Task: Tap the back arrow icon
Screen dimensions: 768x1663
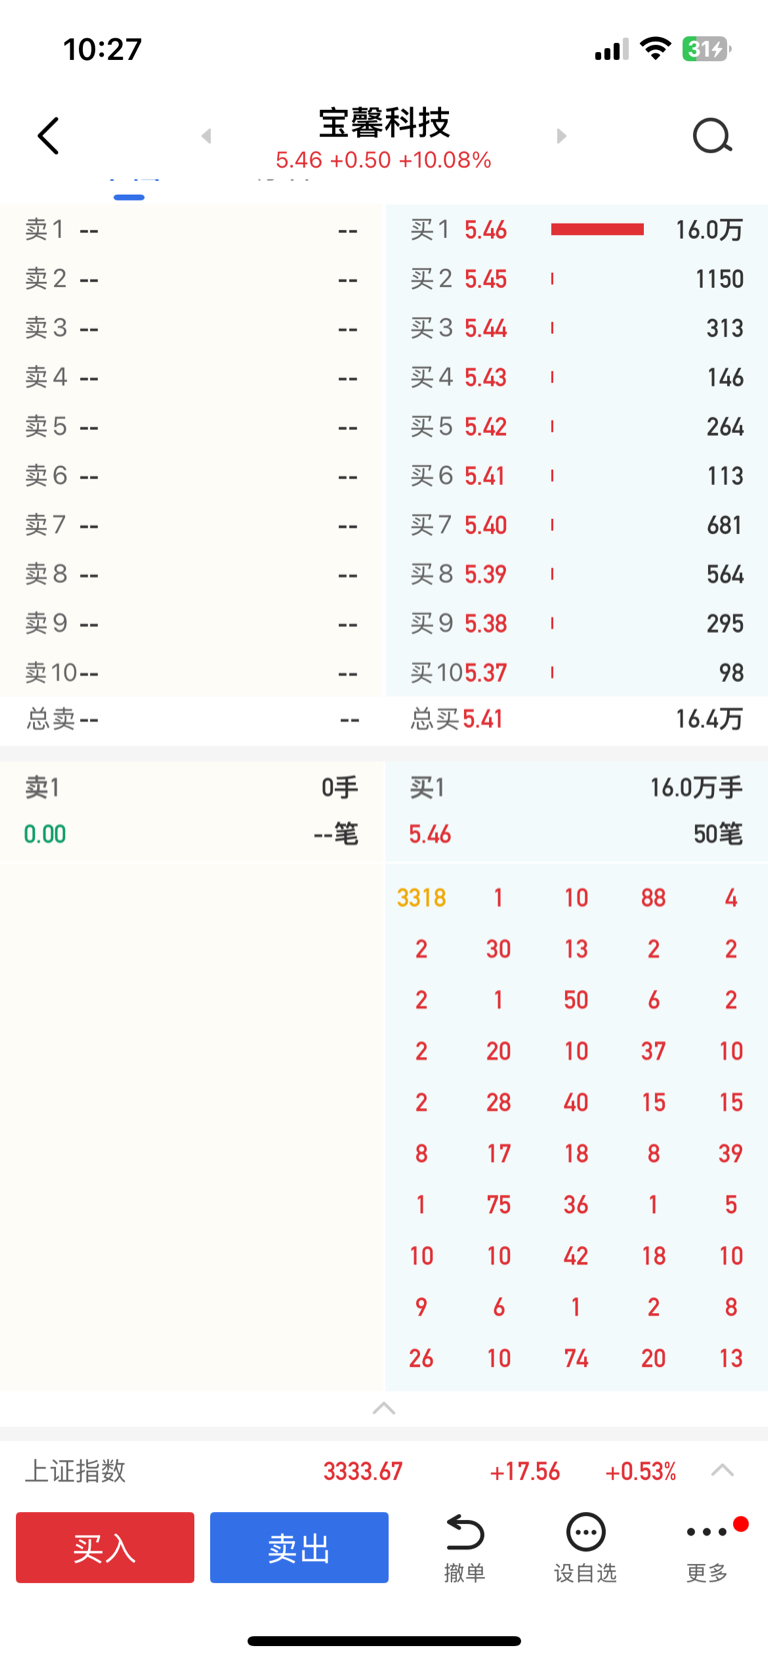Action: (48, 136)
